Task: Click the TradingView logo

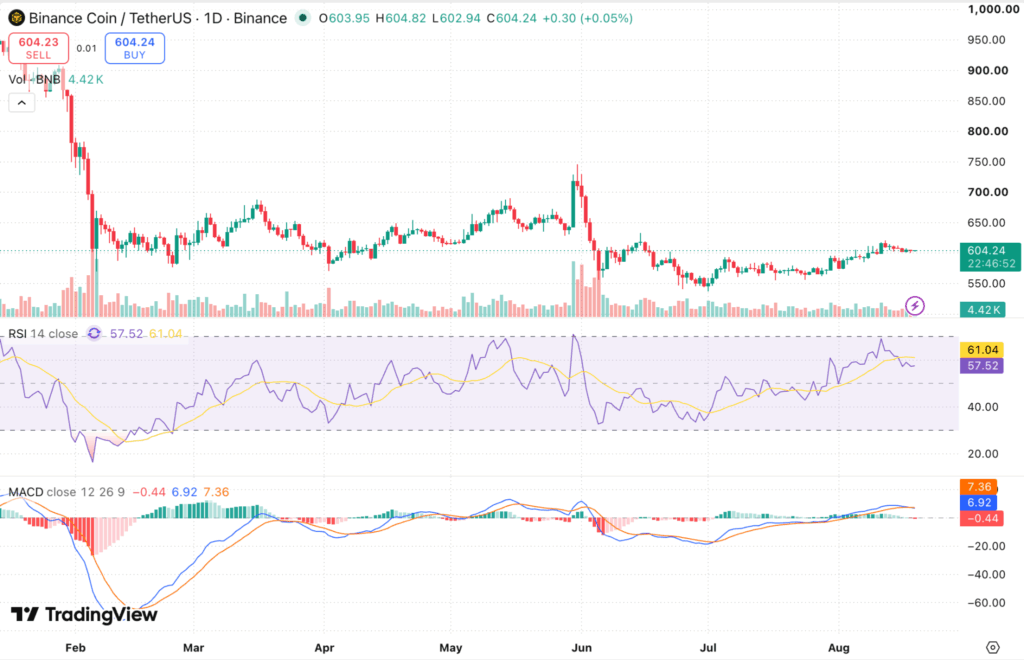Action: coord(84,614)
